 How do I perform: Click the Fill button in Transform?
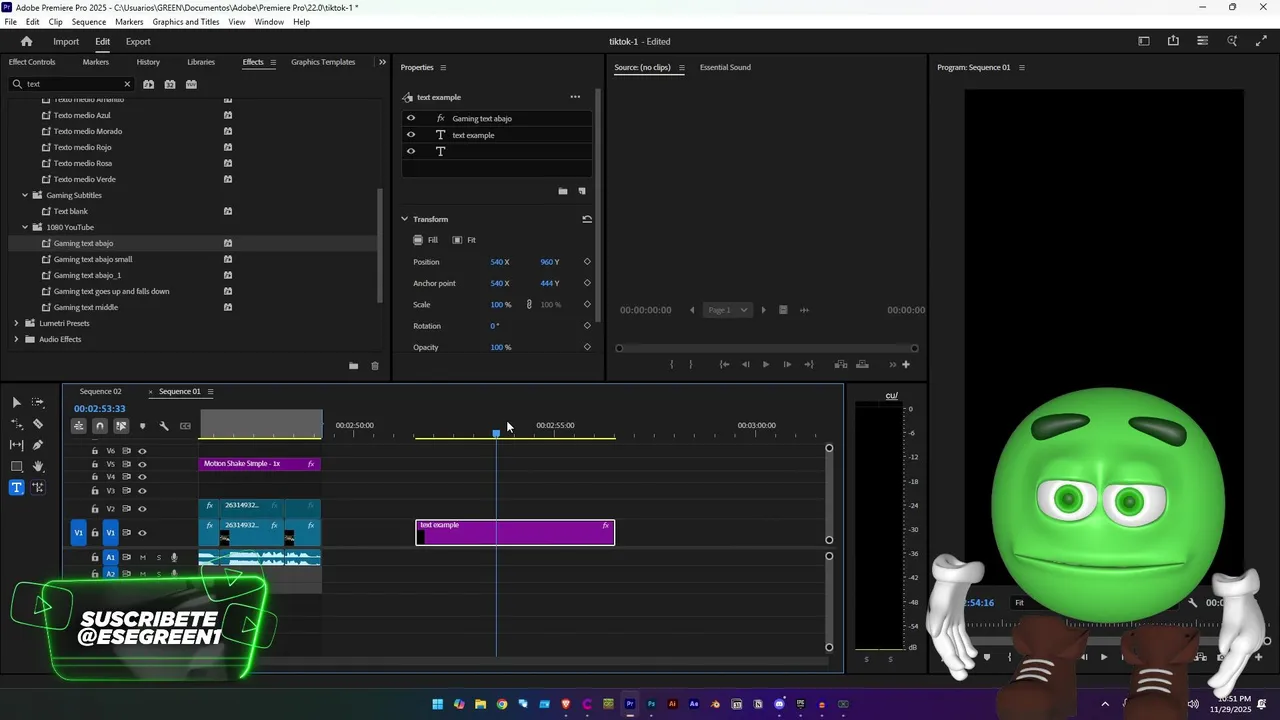[x=426, y=240]
